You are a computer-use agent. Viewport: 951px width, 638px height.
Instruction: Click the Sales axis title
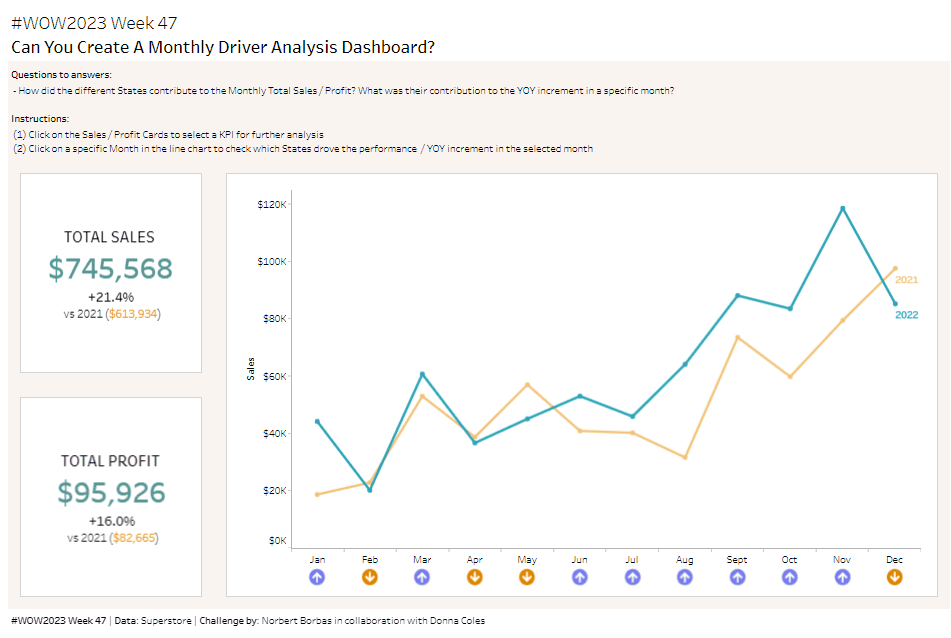(251, 368)
